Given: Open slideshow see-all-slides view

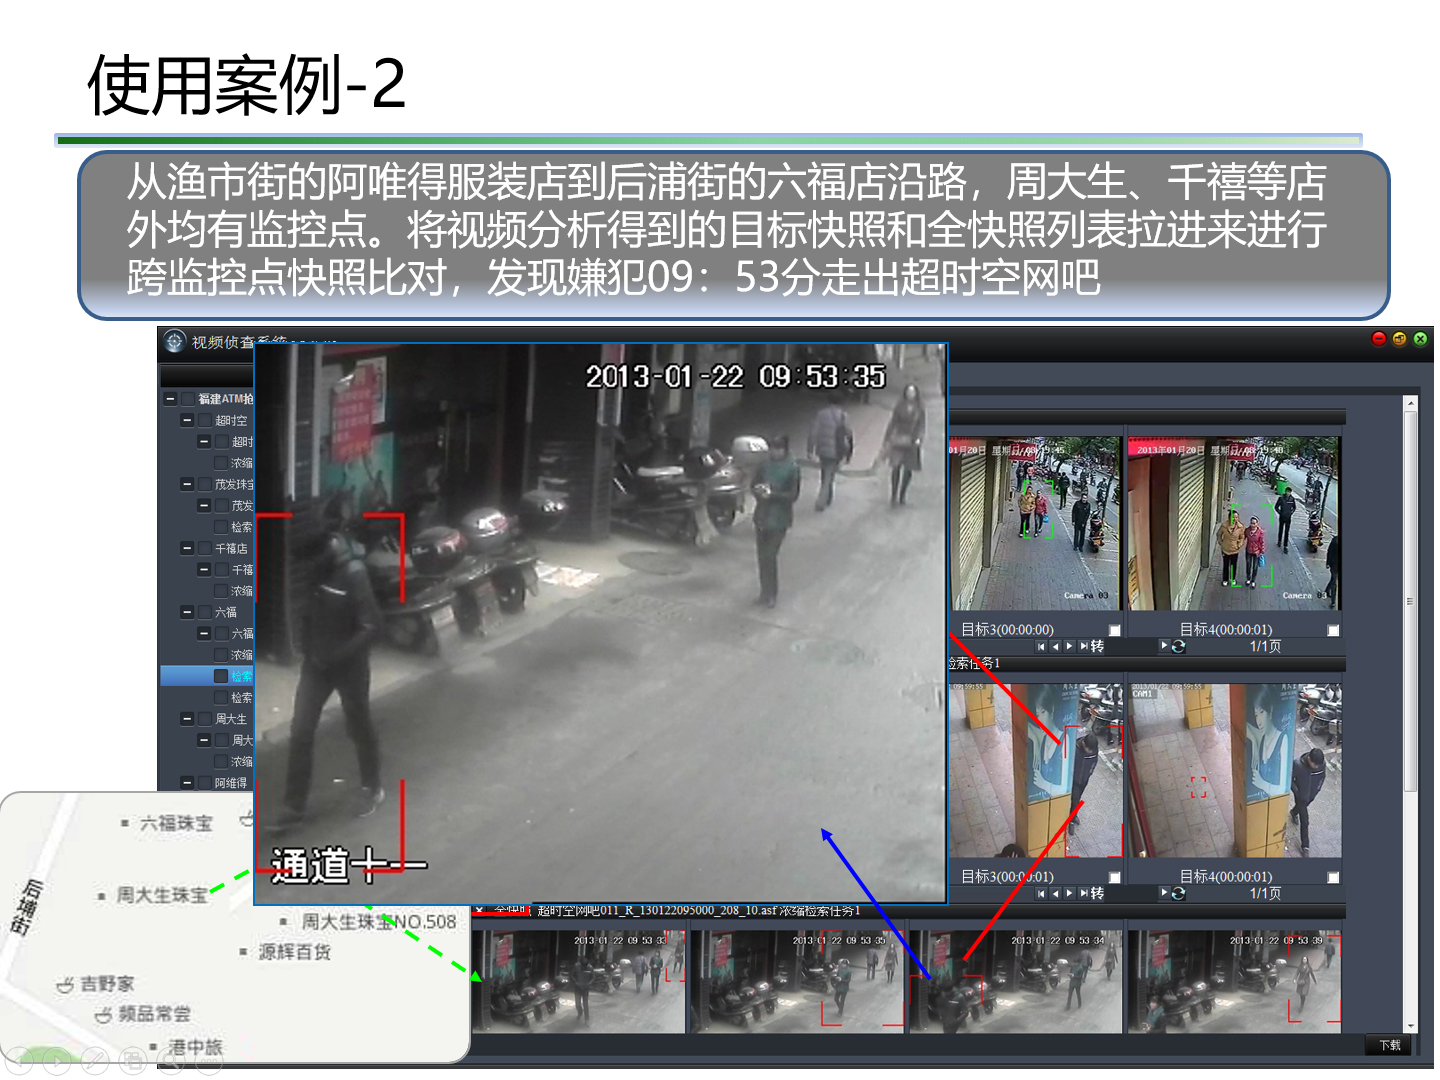Looking at the screenshot, I should 133,1061.
